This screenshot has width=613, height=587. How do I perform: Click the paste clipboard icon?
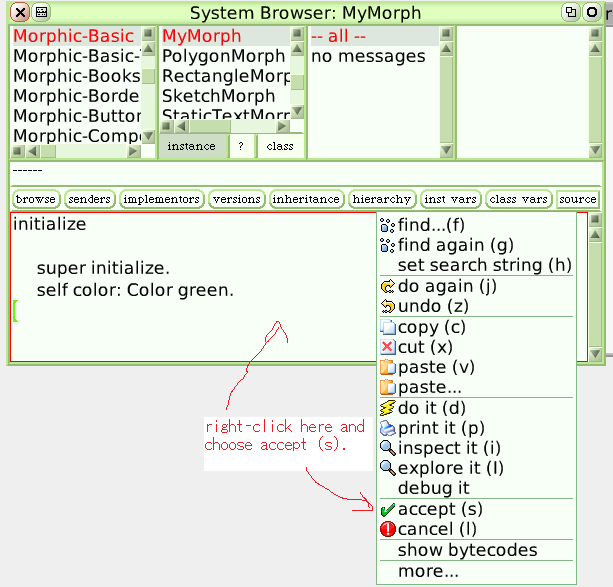(x=388, y=367)
